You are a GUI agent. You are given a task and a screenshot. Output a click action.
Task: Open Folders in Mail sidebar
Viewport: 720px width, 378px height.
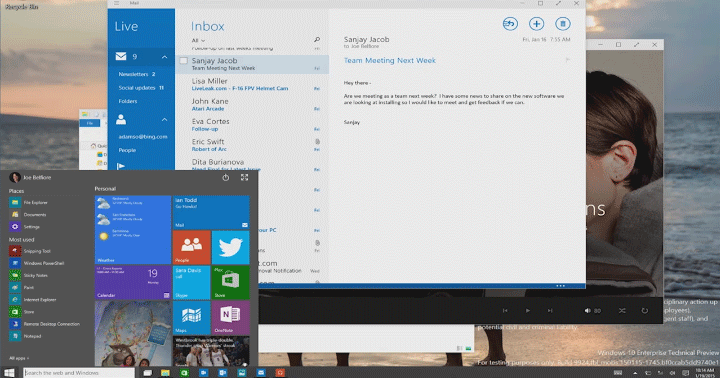[x=128, y=101]
